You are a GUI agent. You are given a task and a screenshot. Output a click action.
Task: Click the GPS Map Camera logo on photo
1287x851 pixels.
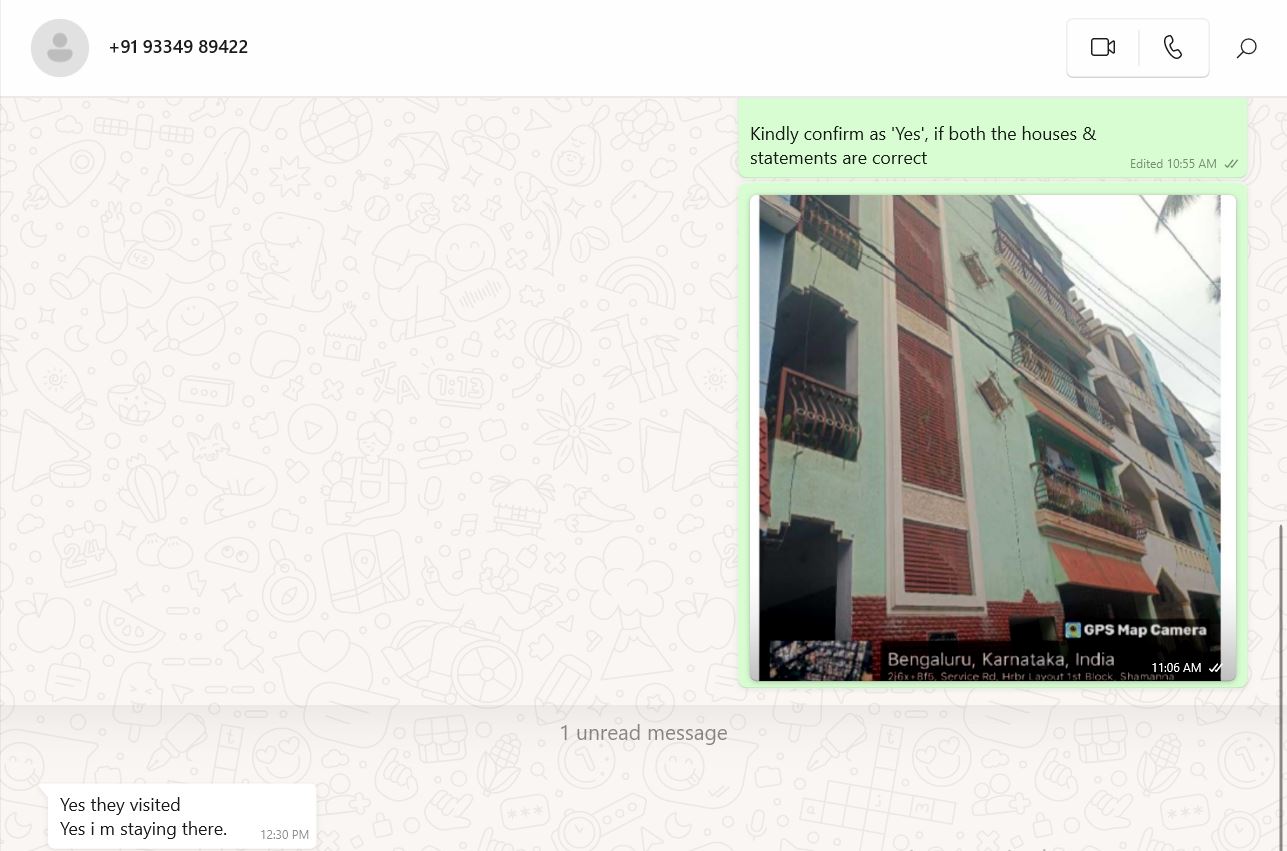tap(1073, 630)
